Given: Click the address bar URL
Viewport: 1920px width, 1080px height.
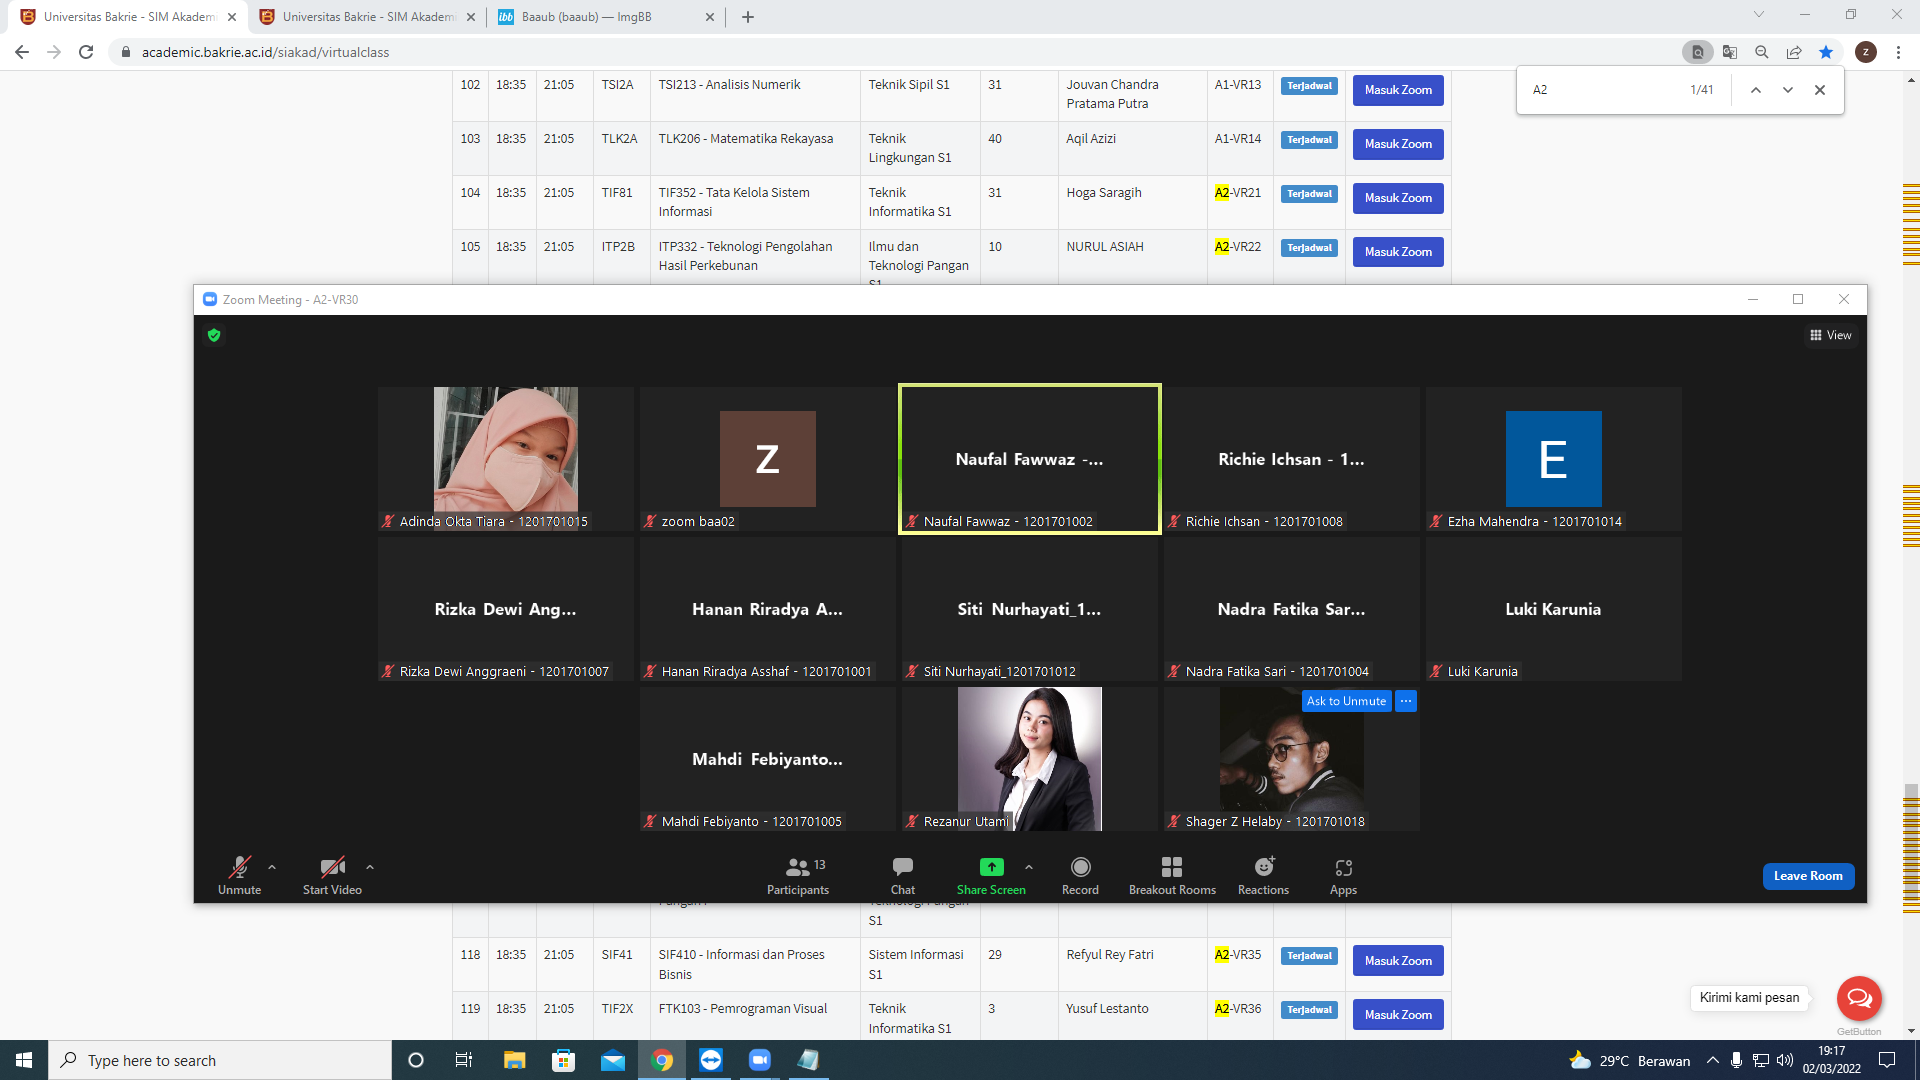Looking at the screenshot, I should tap(265, 52).
